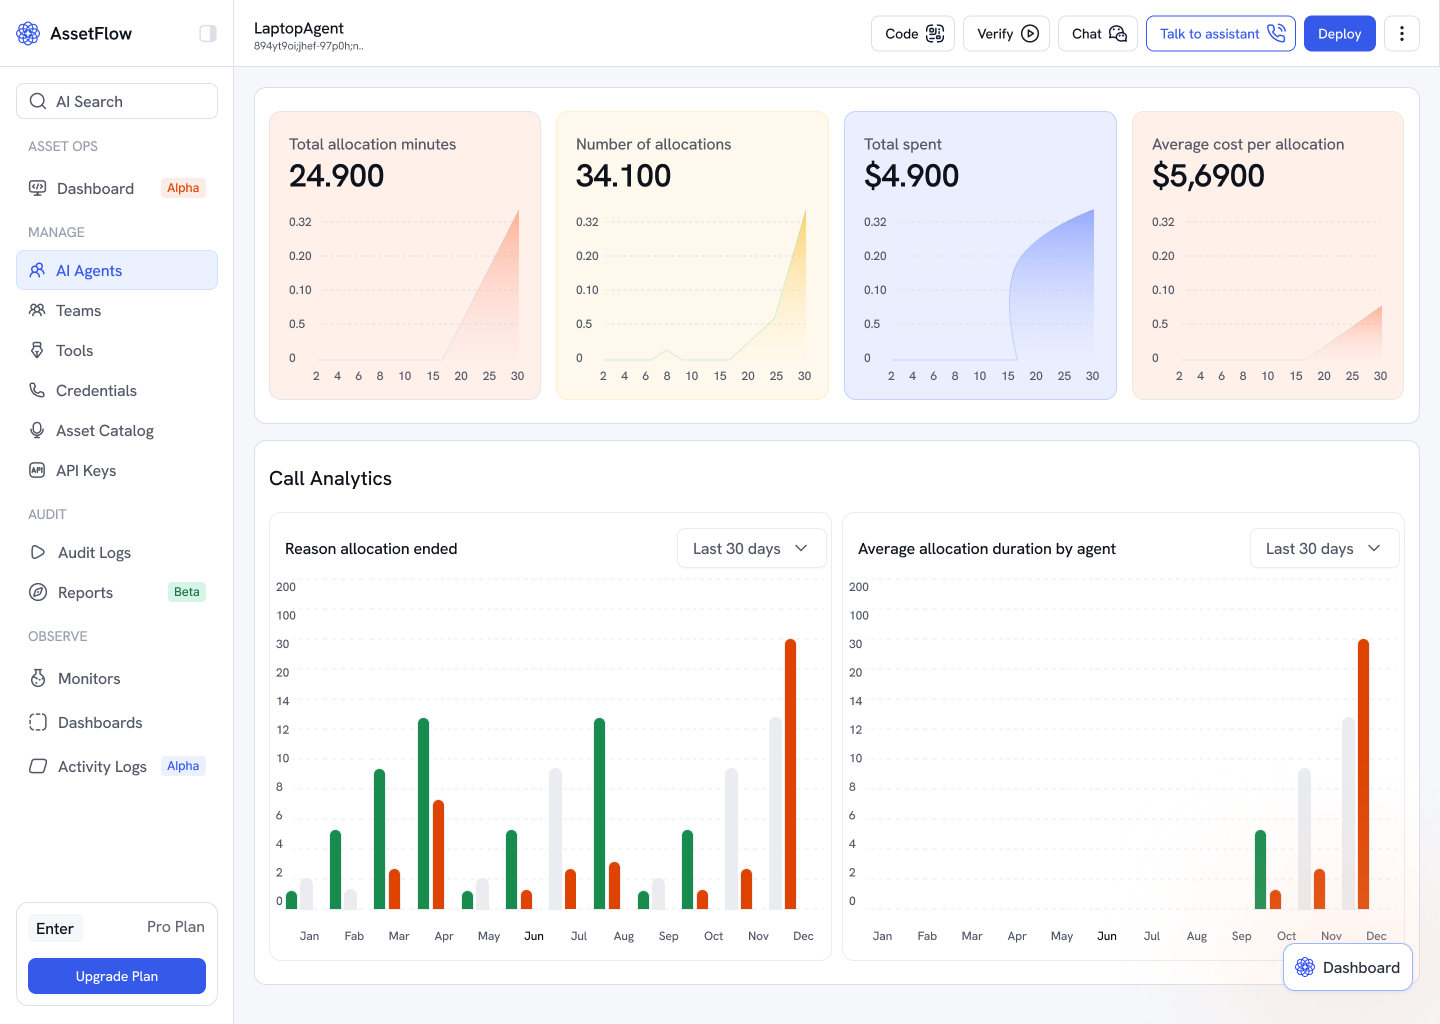
Task: Expand Last 30 days for Average allocation duration
Action: coord(1325,548)
